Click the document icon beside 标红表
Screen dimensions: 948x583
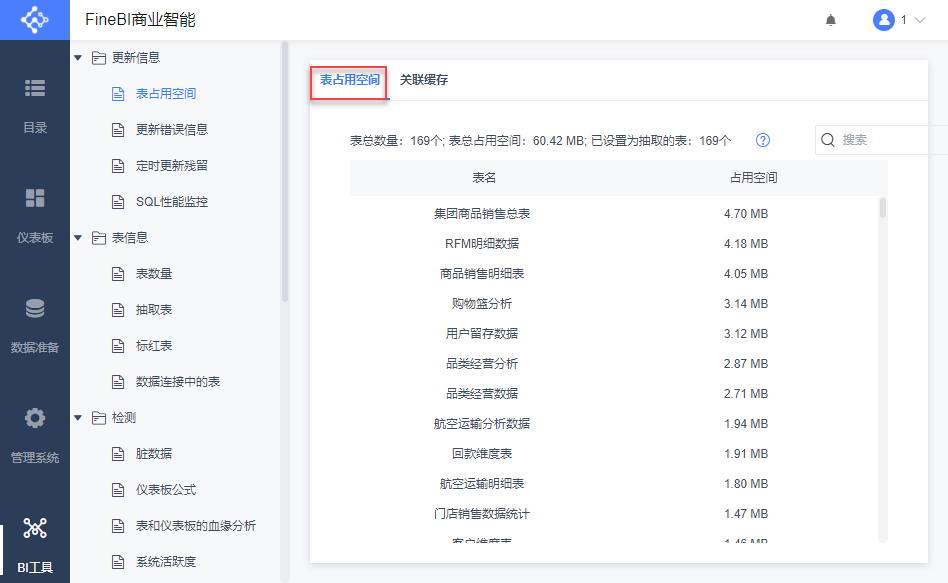tap(118, 346)
